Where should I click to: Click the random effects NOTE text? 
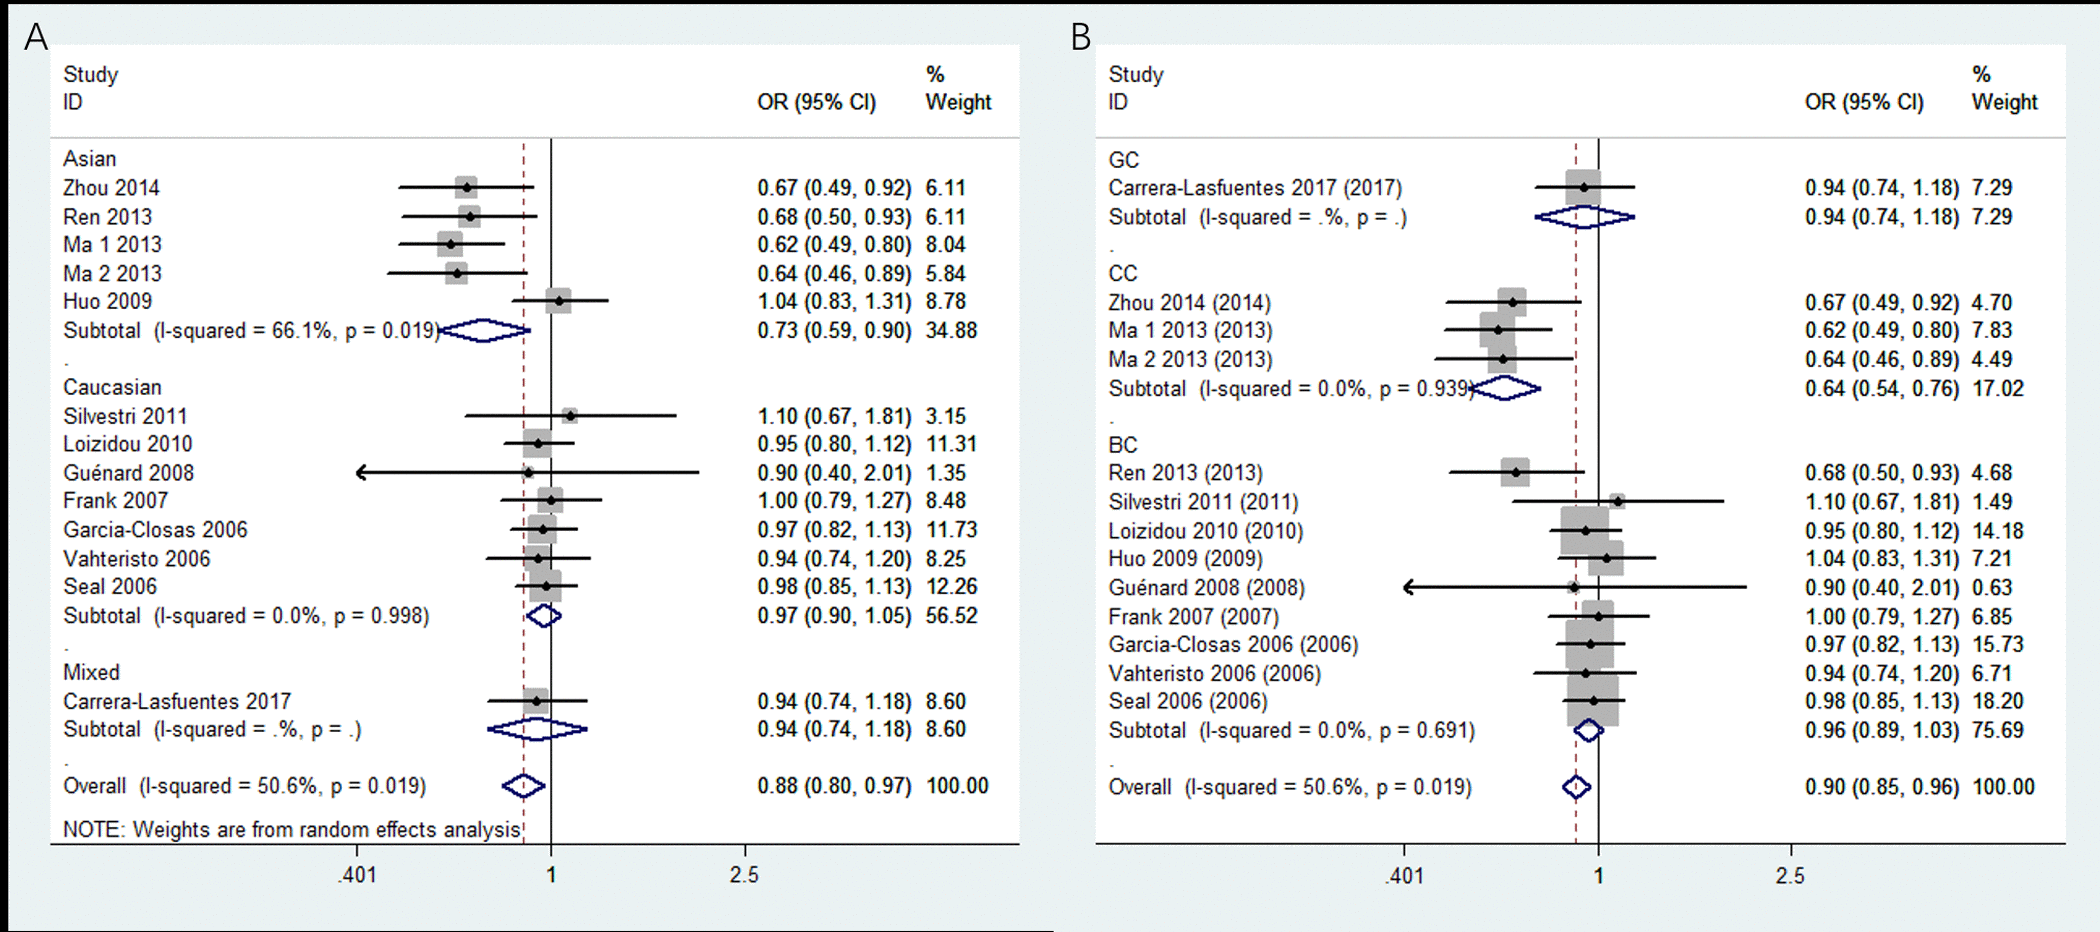pos(292,829)
